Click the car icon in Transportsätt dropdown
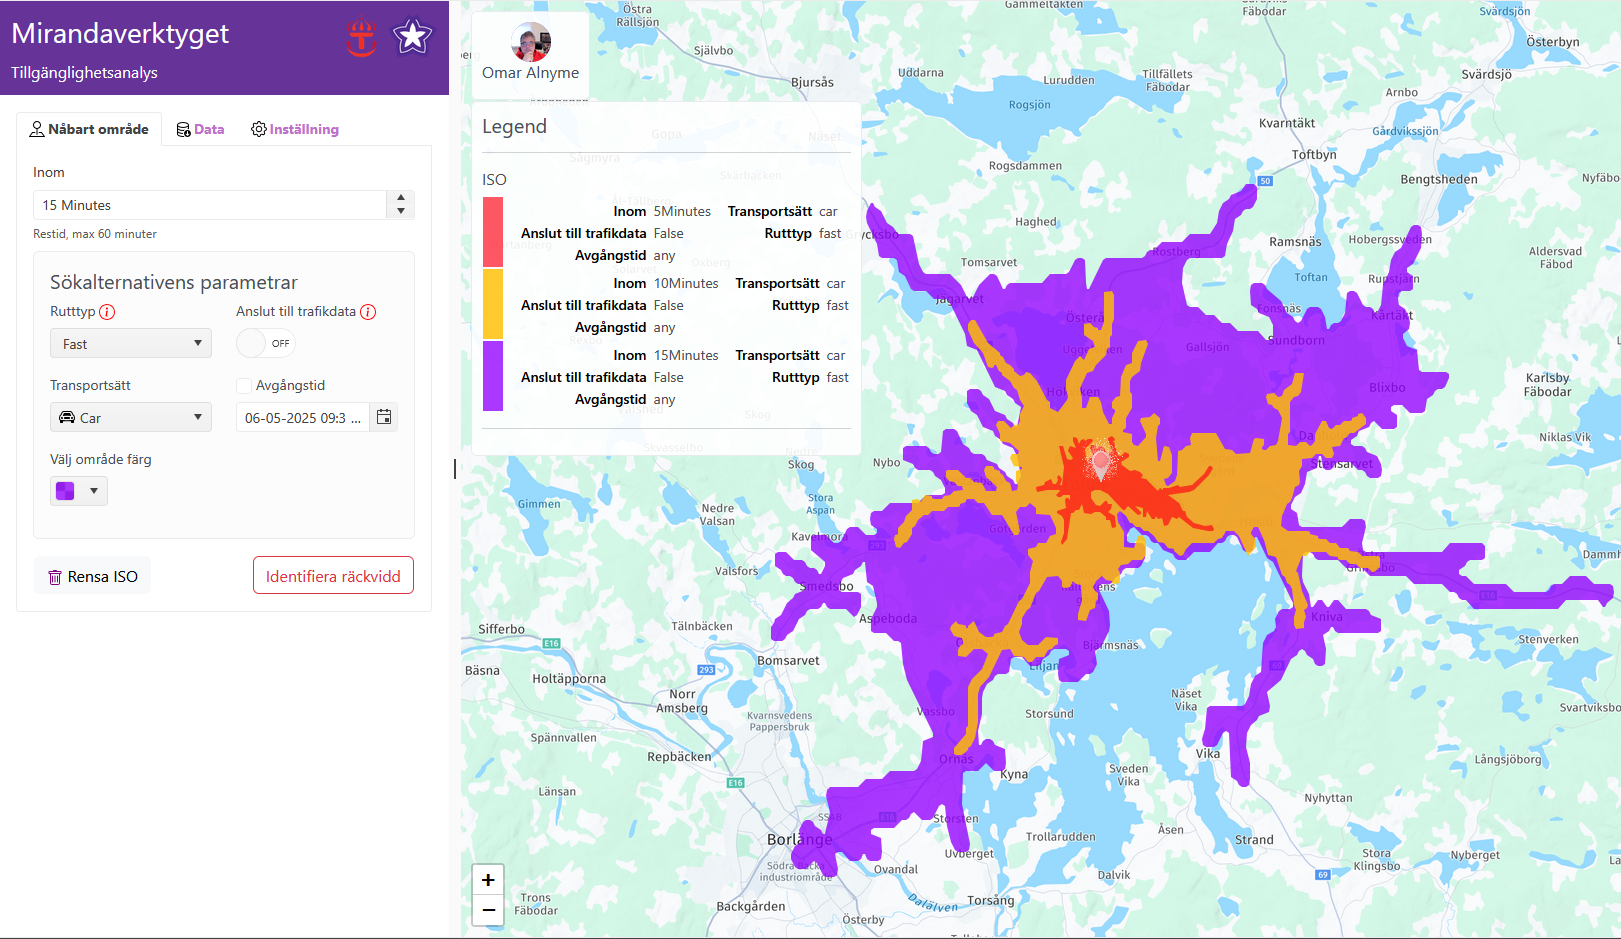 point(67,417)
